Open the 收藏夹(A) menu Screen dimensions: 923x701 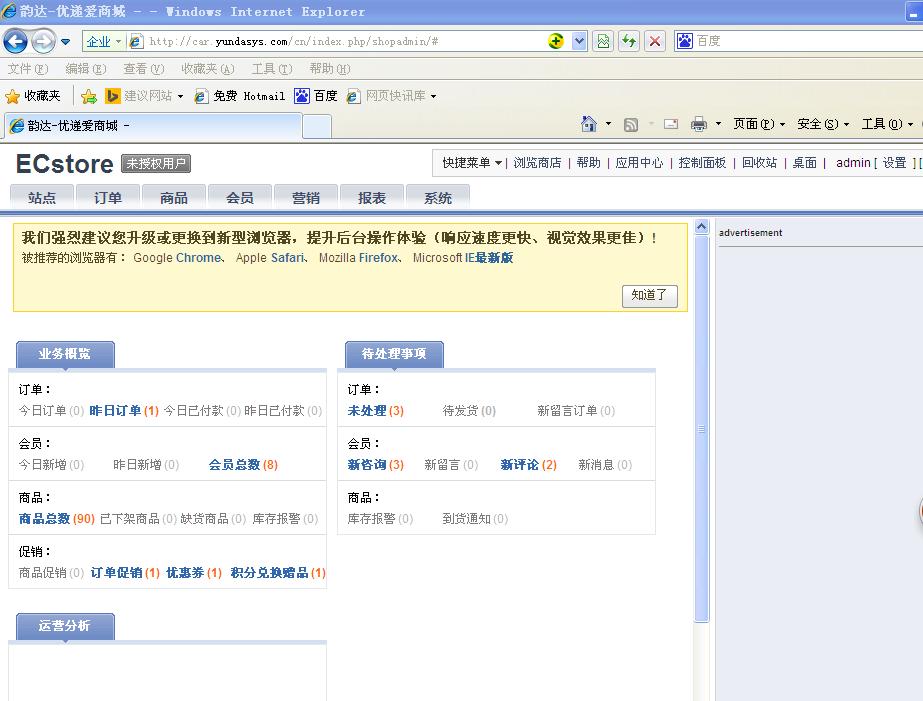coord(208,69)
